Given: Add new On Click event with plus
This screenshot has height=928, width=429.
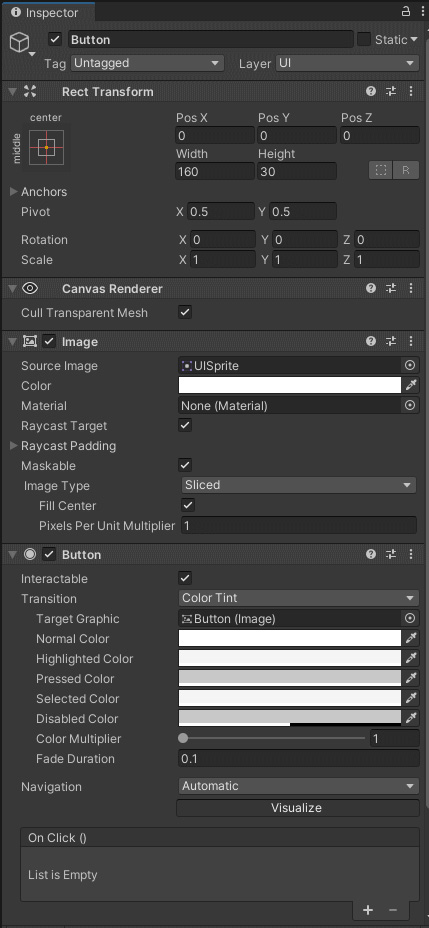Looking at the screenshot, I should [368, 910].
